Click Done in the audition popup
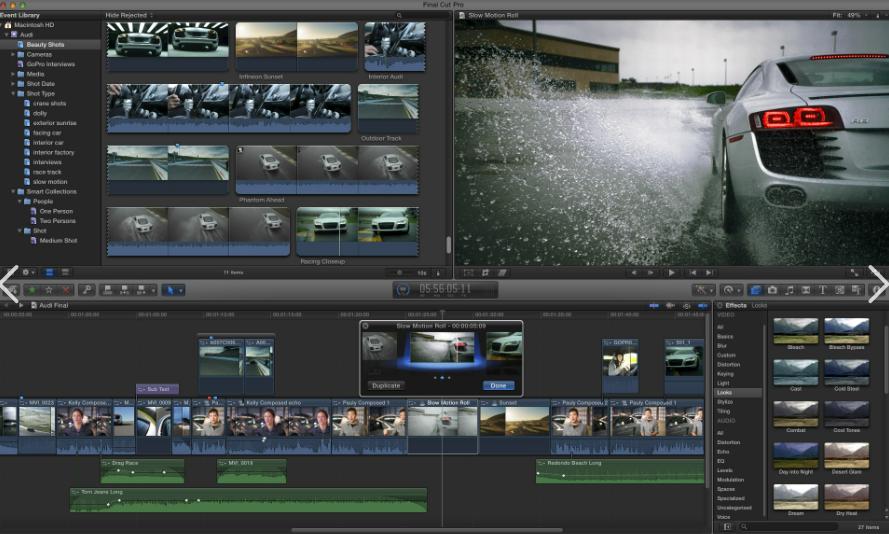 [498, 385]
